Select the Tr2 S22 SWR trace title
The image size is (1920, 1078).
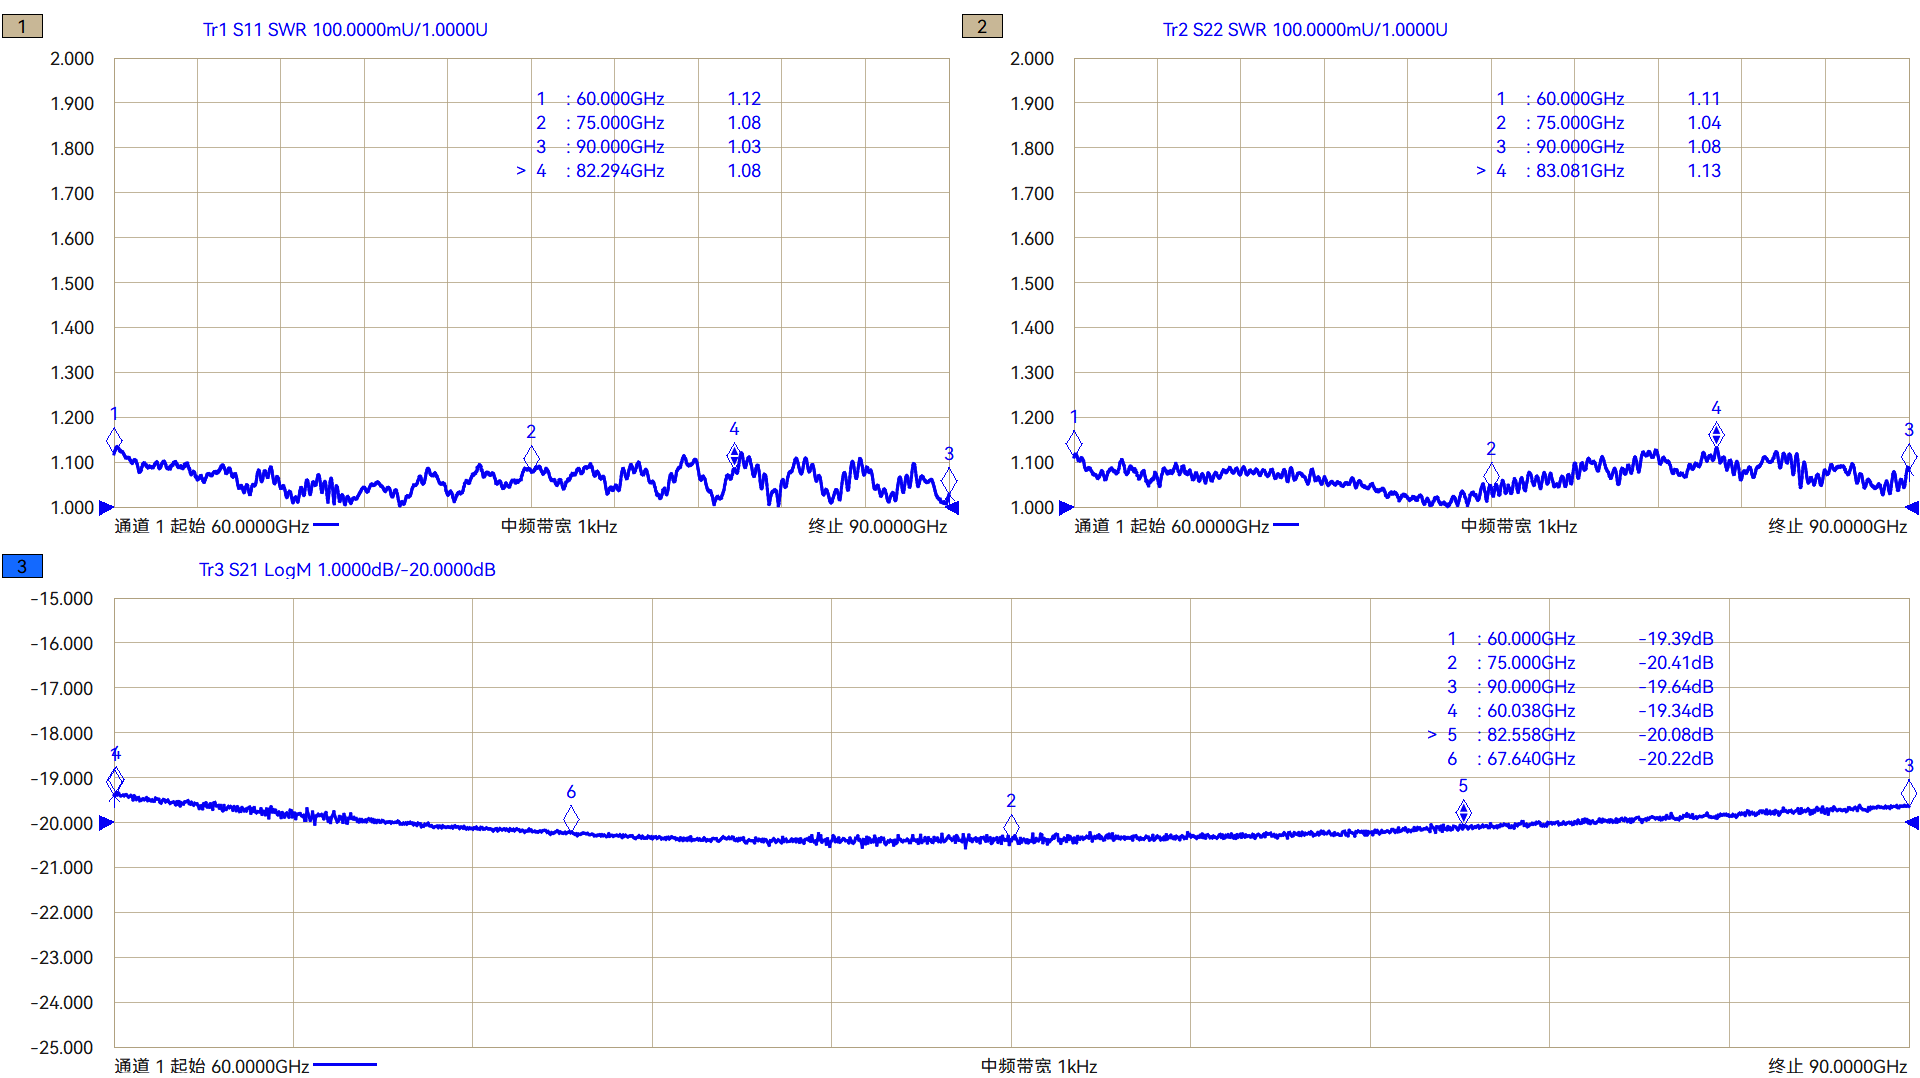pos(1304,30)
